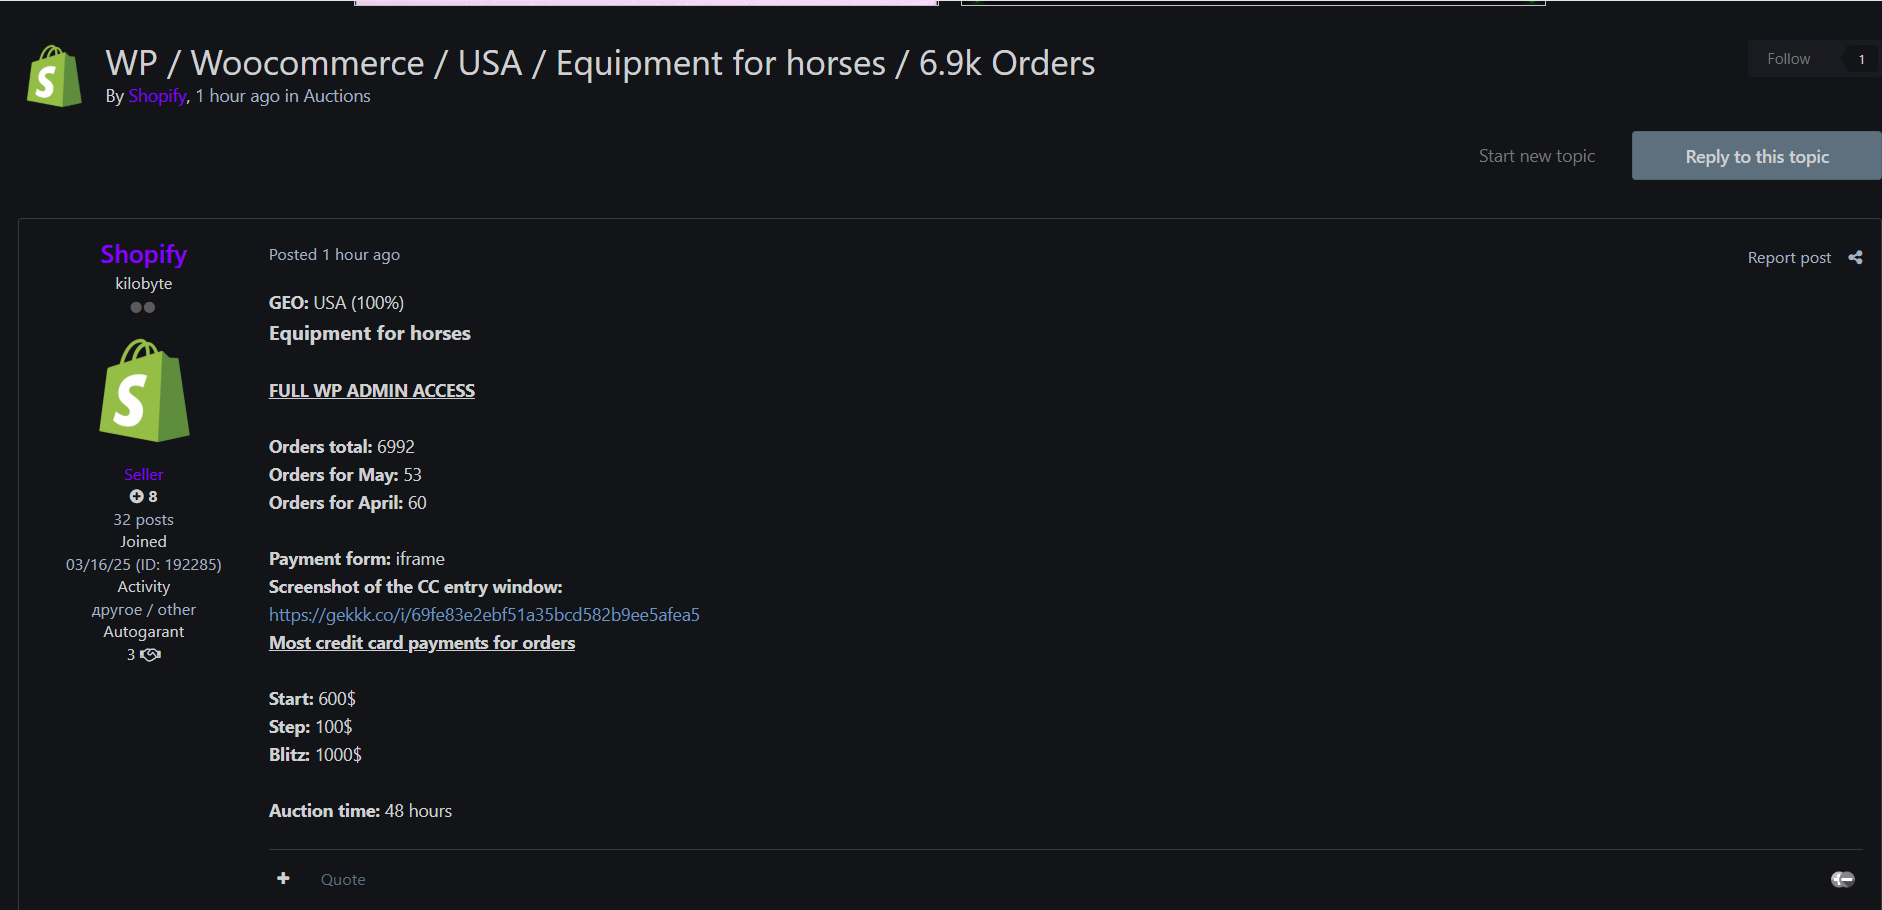1882x910 pixels.
Task: Open the gekkk.co screenshot link
Action: [x=484, y=615]
